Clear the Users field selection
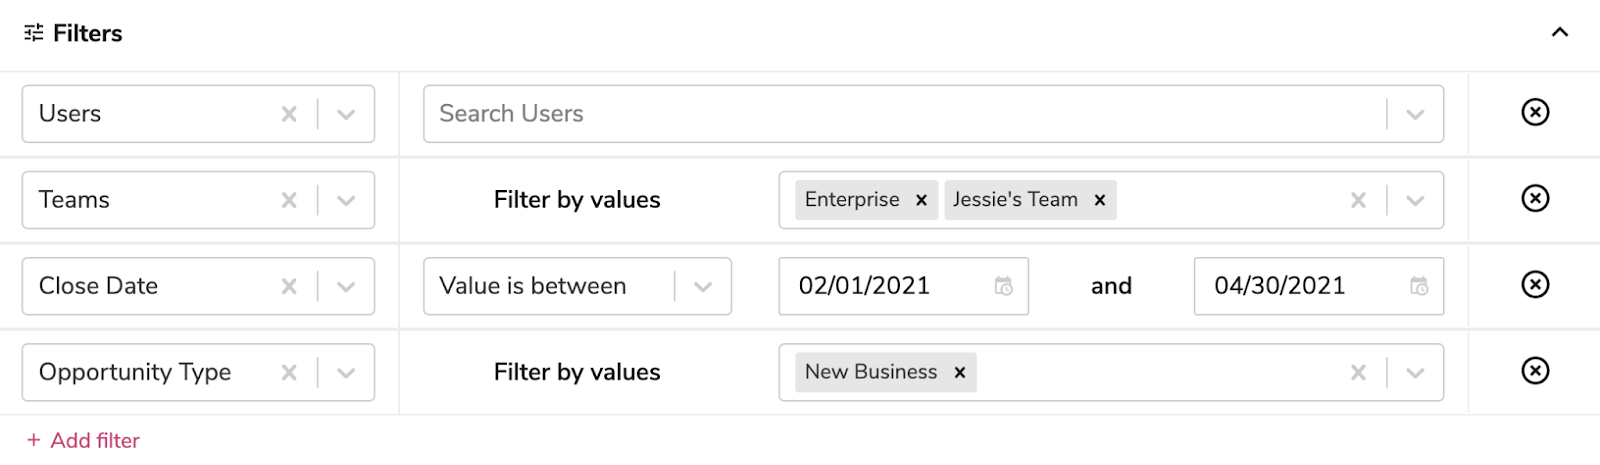 tap(289, 114)
